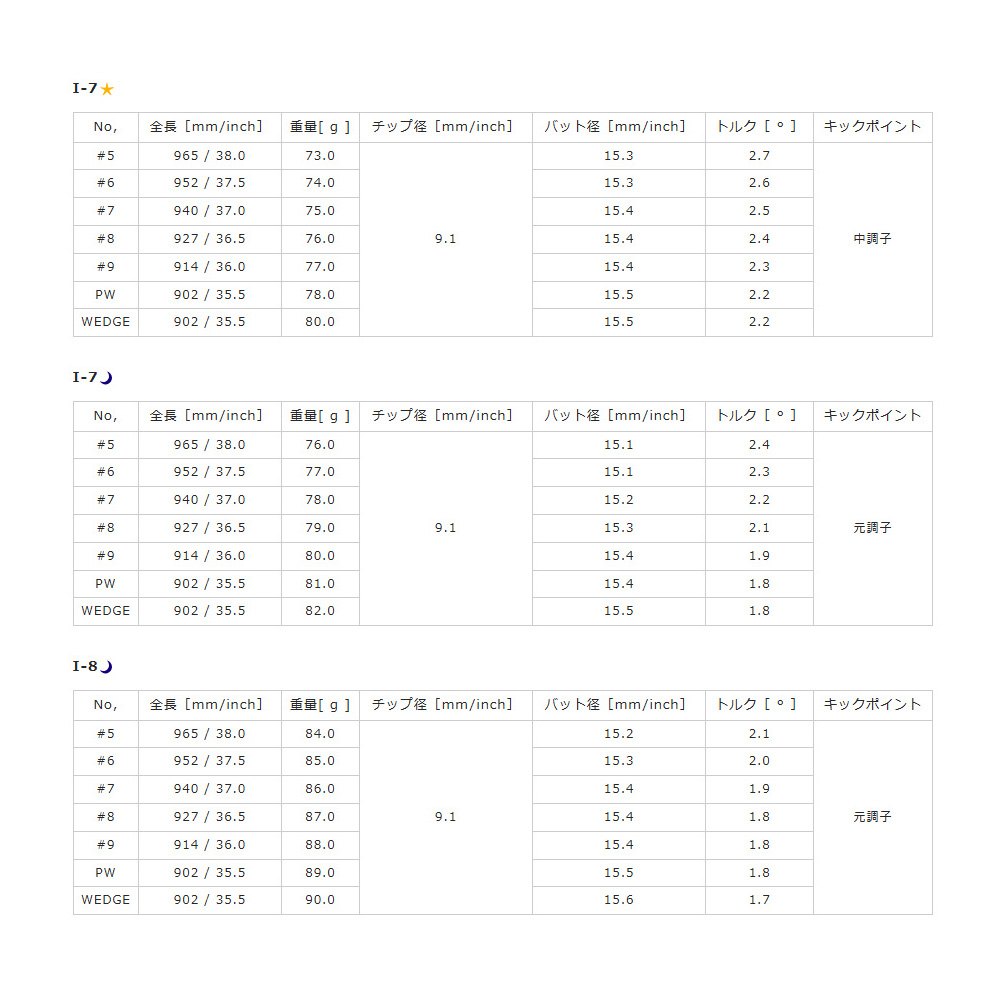The width and height of the screenshot is (1000, 1000).
Task: Click the 84.0 weight cell for #5
Action: tap(320, 734)
